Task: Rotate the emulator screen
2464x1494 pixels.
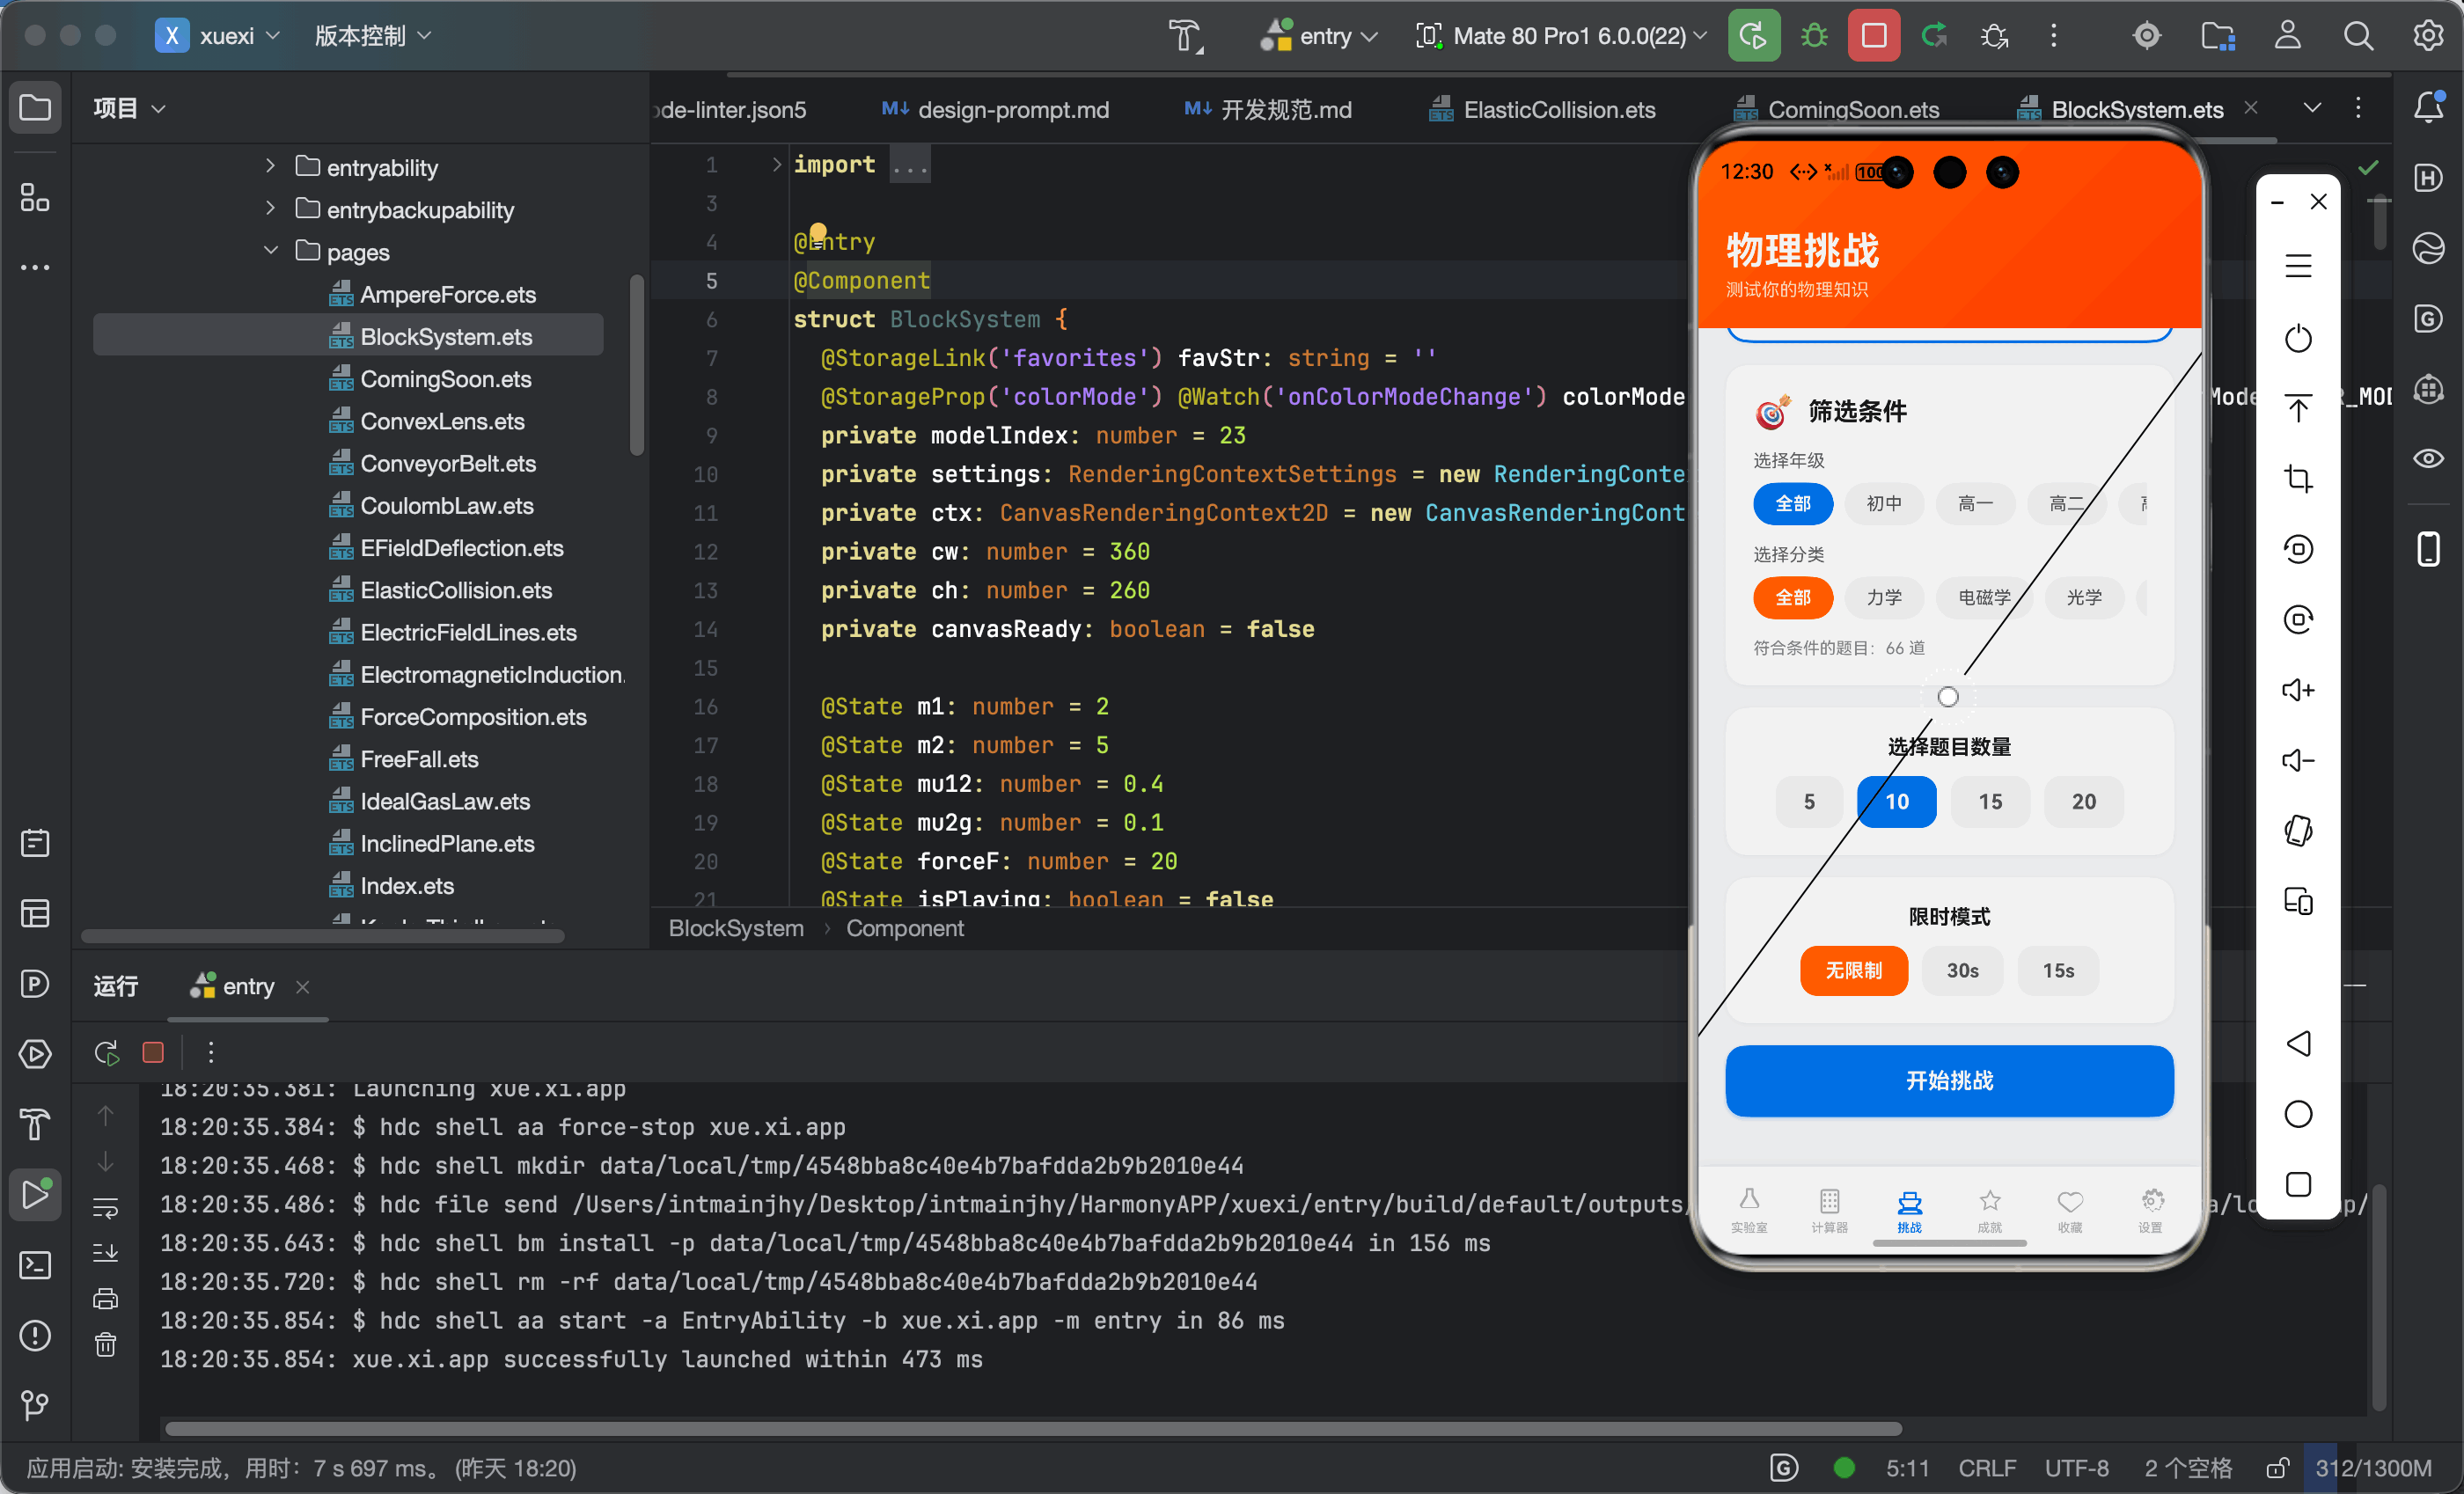Action: (x=2297, y=830)
